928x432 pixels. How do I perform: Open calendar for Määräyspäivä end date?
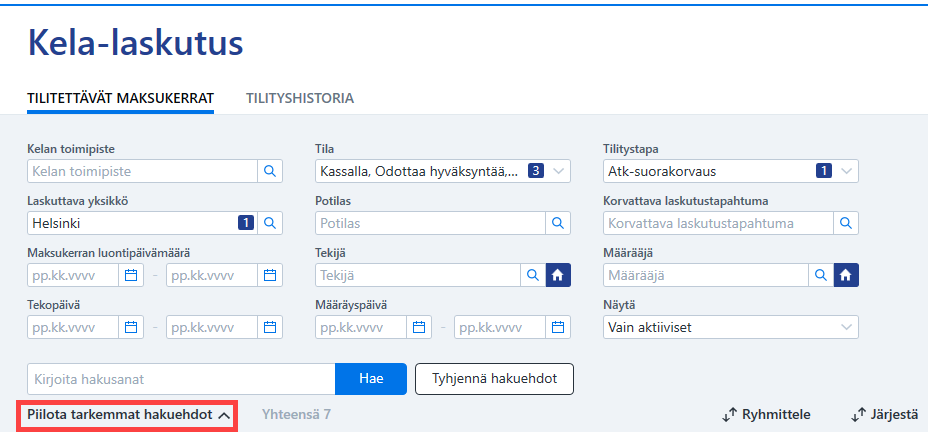coord(558,327)
